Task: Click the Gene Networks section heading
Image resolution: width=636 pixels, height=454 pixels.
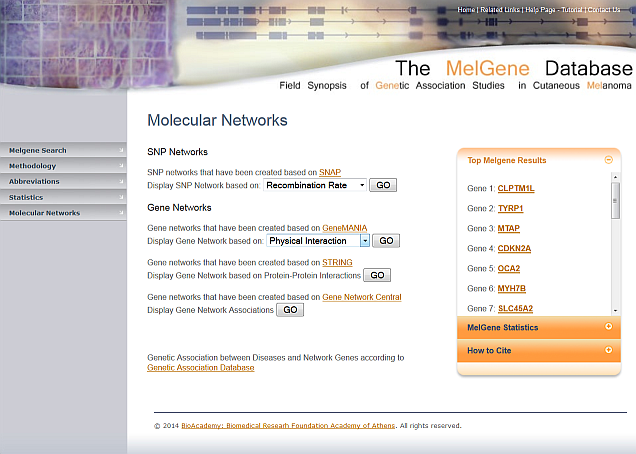Action: point(179,208)
